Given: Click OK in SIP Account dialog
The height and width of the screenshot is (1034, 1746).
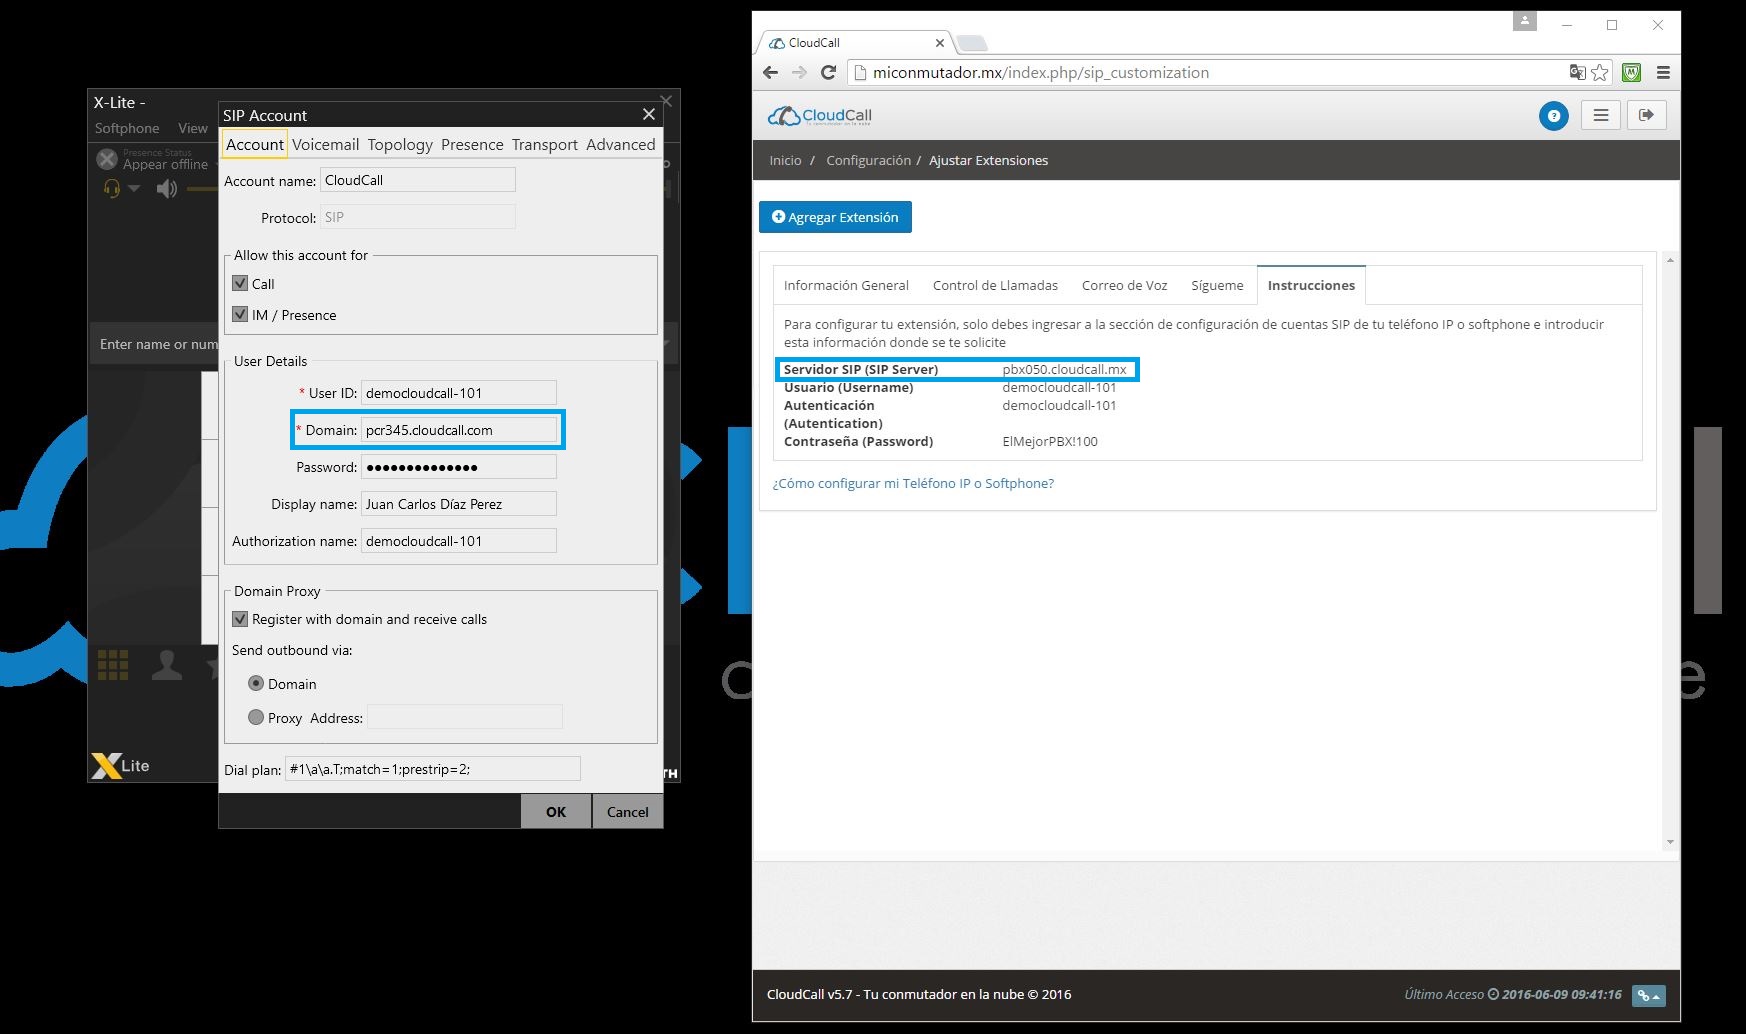Looking at the screenshot, I should pos(556,811).
